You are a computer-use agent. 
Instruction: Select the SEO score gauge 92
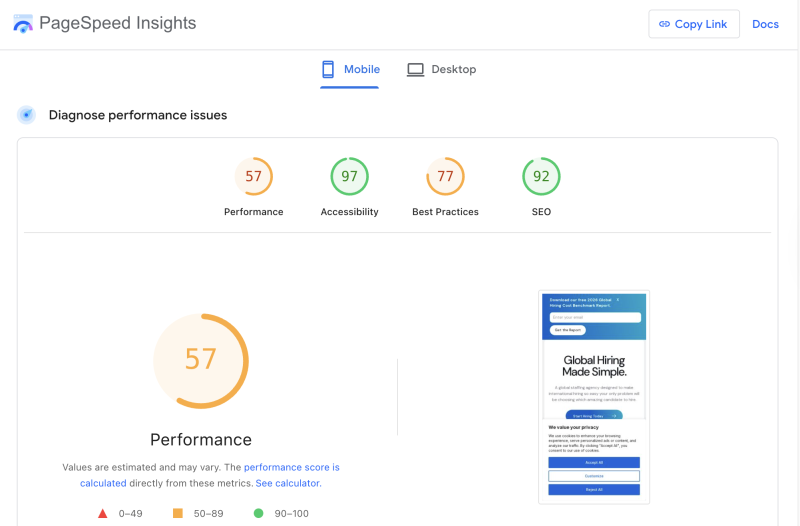pyautogui.click(x=541, y=176)
